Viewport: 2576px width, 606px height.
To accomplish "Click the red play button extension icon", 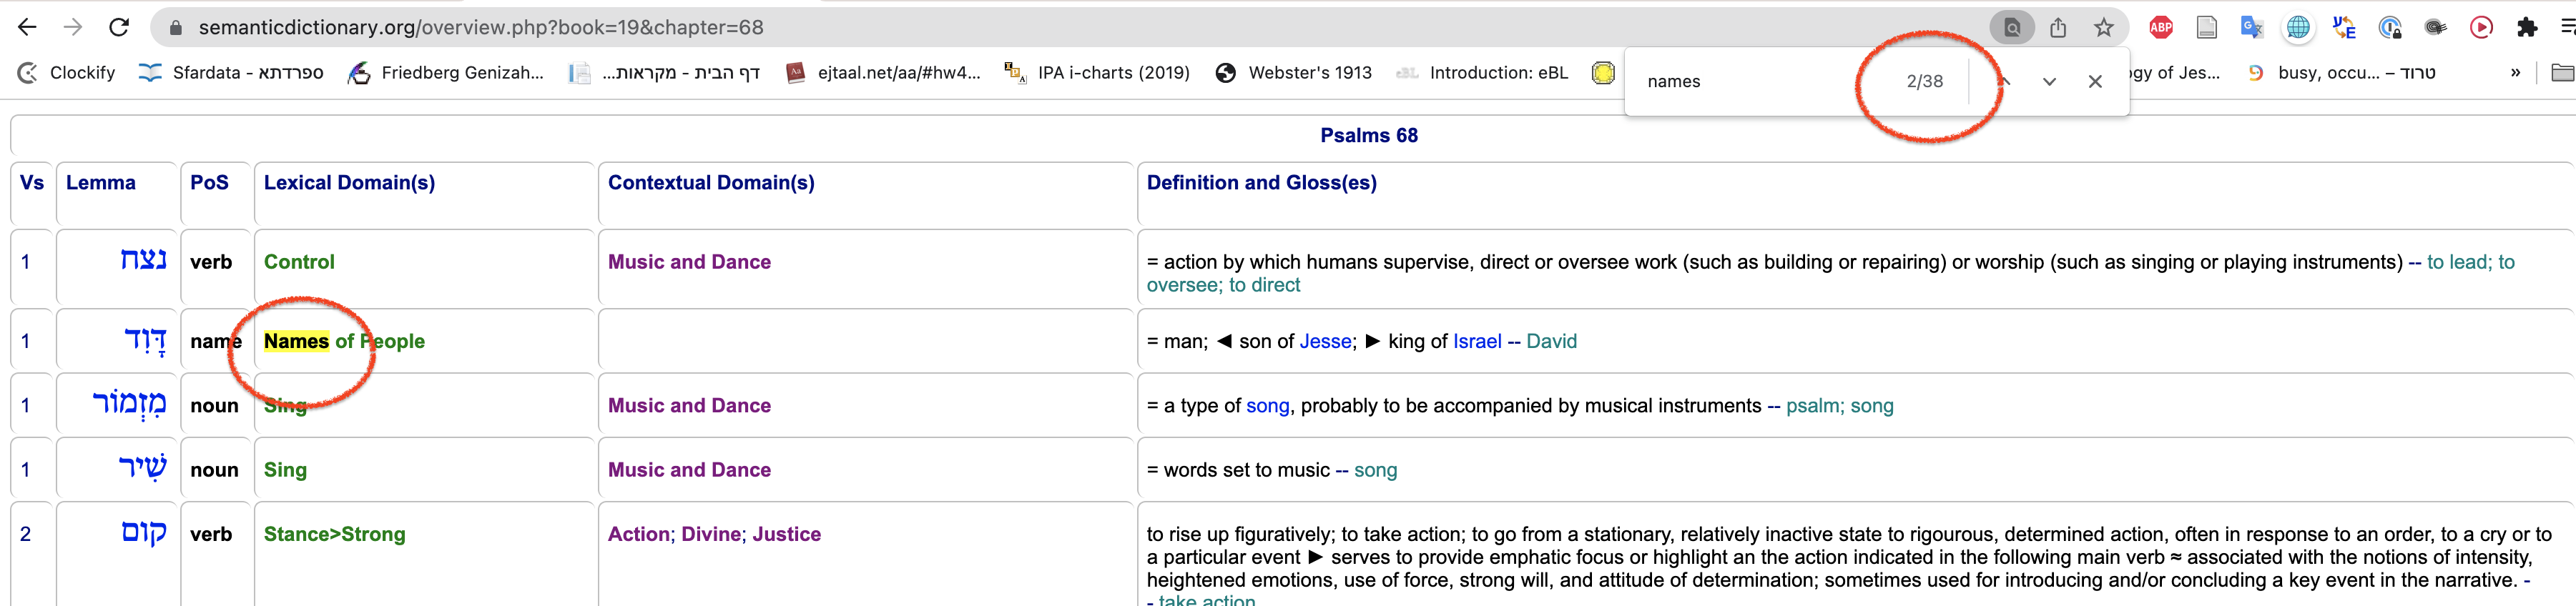I will (x=2481, y=28).
